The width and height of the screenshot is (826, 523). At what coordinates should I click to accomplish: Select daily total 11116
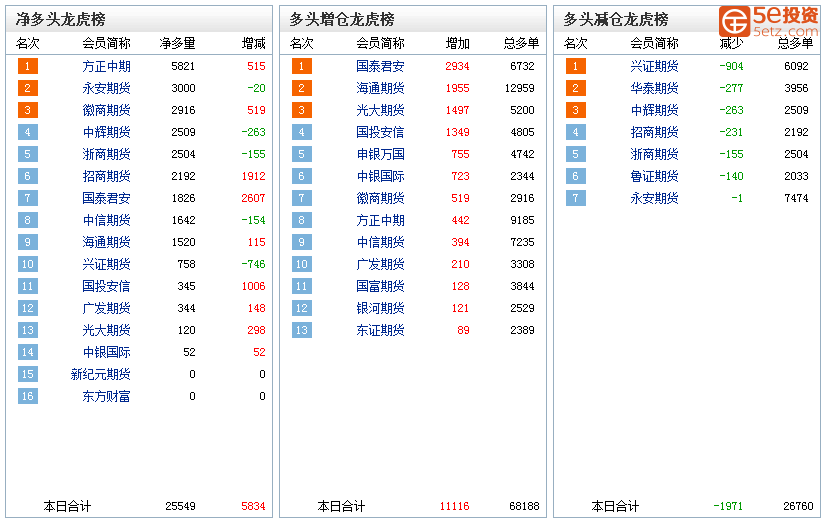coord(455,507)
